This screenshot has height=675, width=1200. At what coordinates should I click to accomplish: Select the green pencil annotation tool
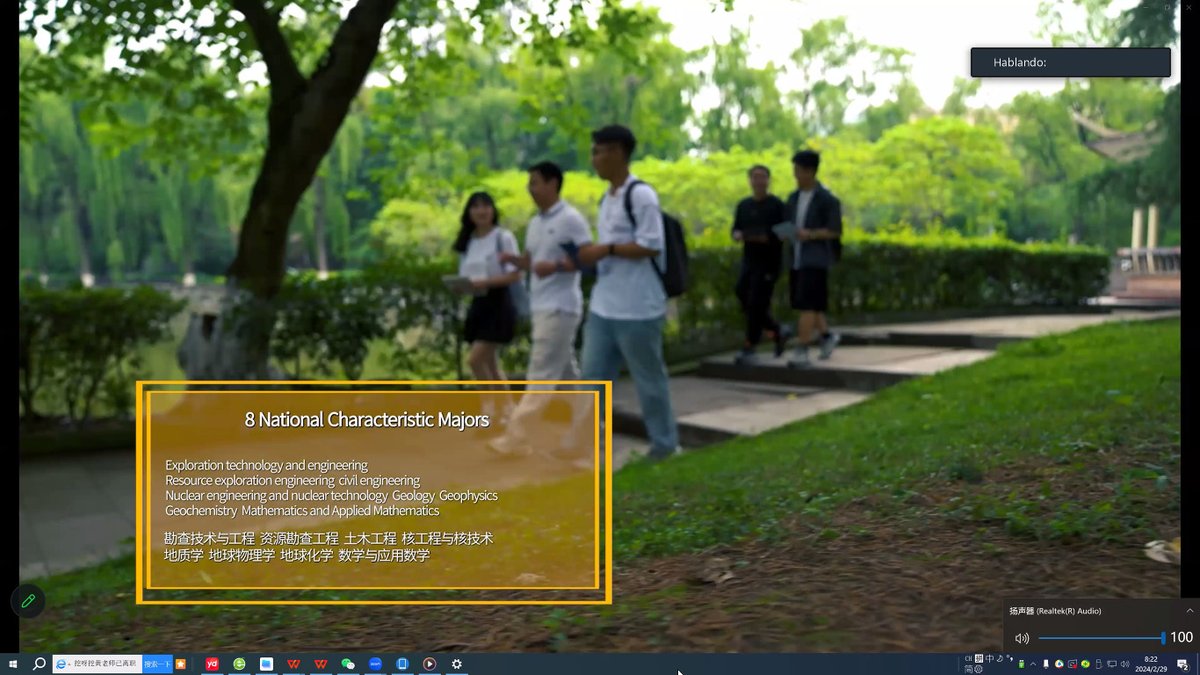pyautogui.click(x=27, y=600)
